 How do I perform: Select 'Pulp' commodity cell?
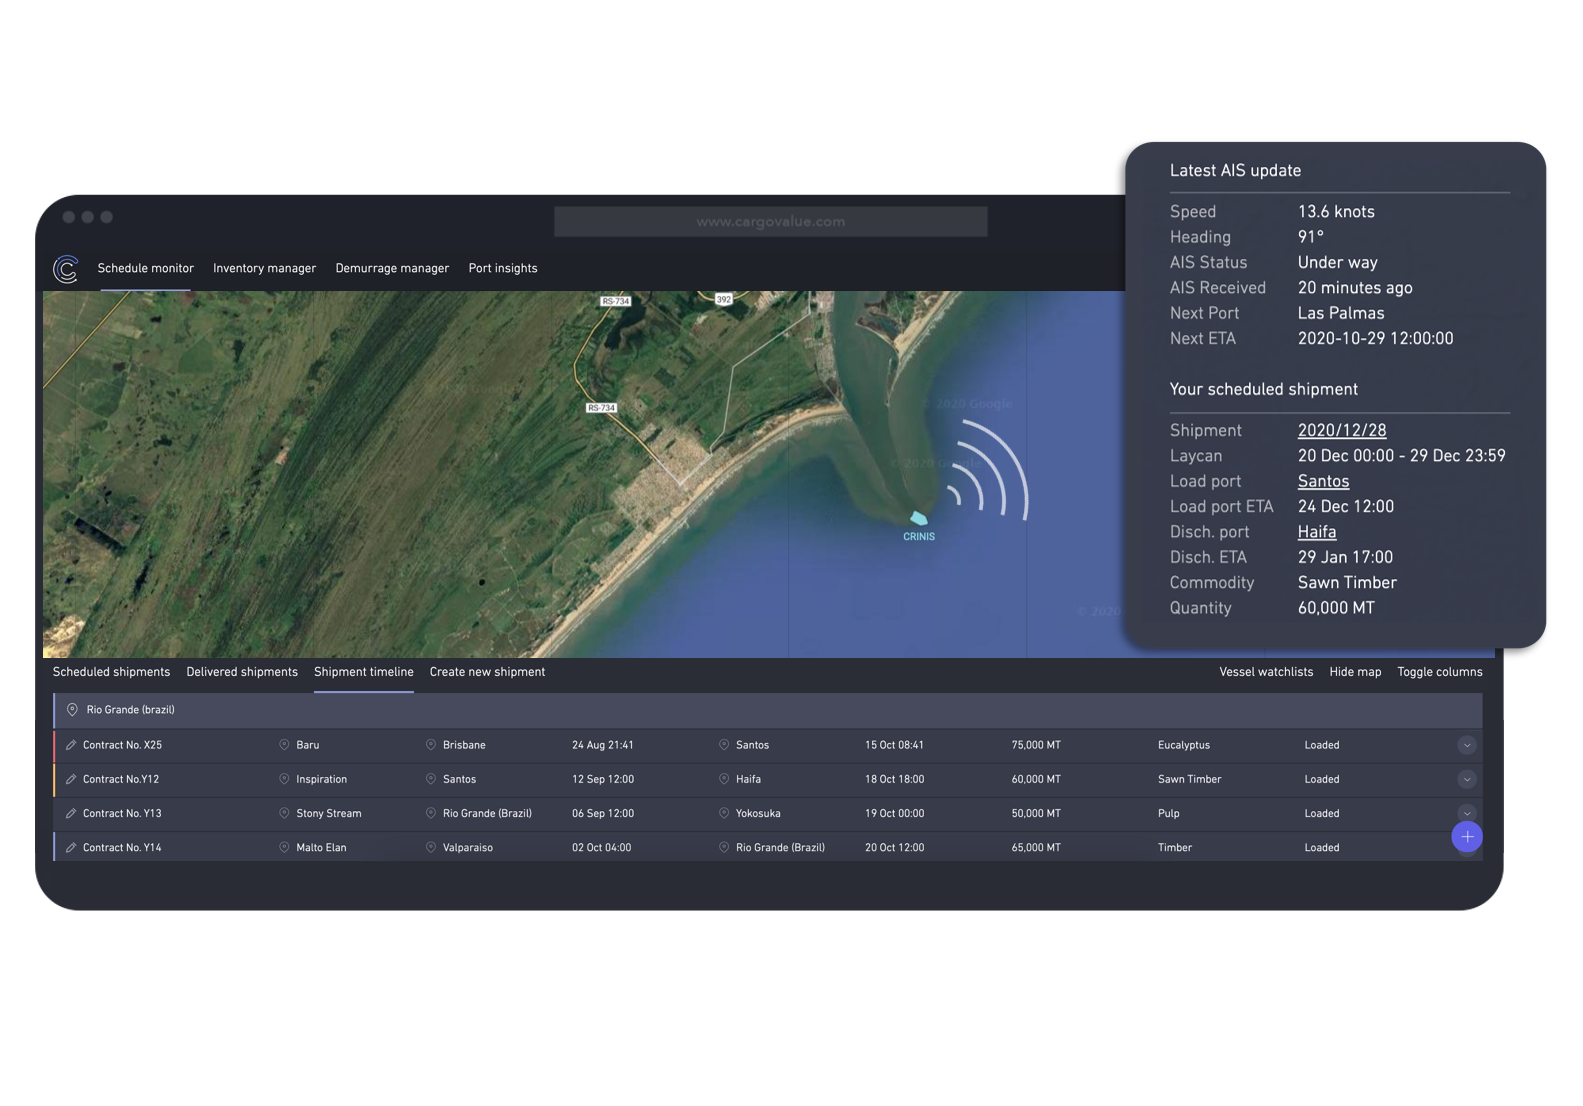pyautogui.click(x=1168, y=813)
